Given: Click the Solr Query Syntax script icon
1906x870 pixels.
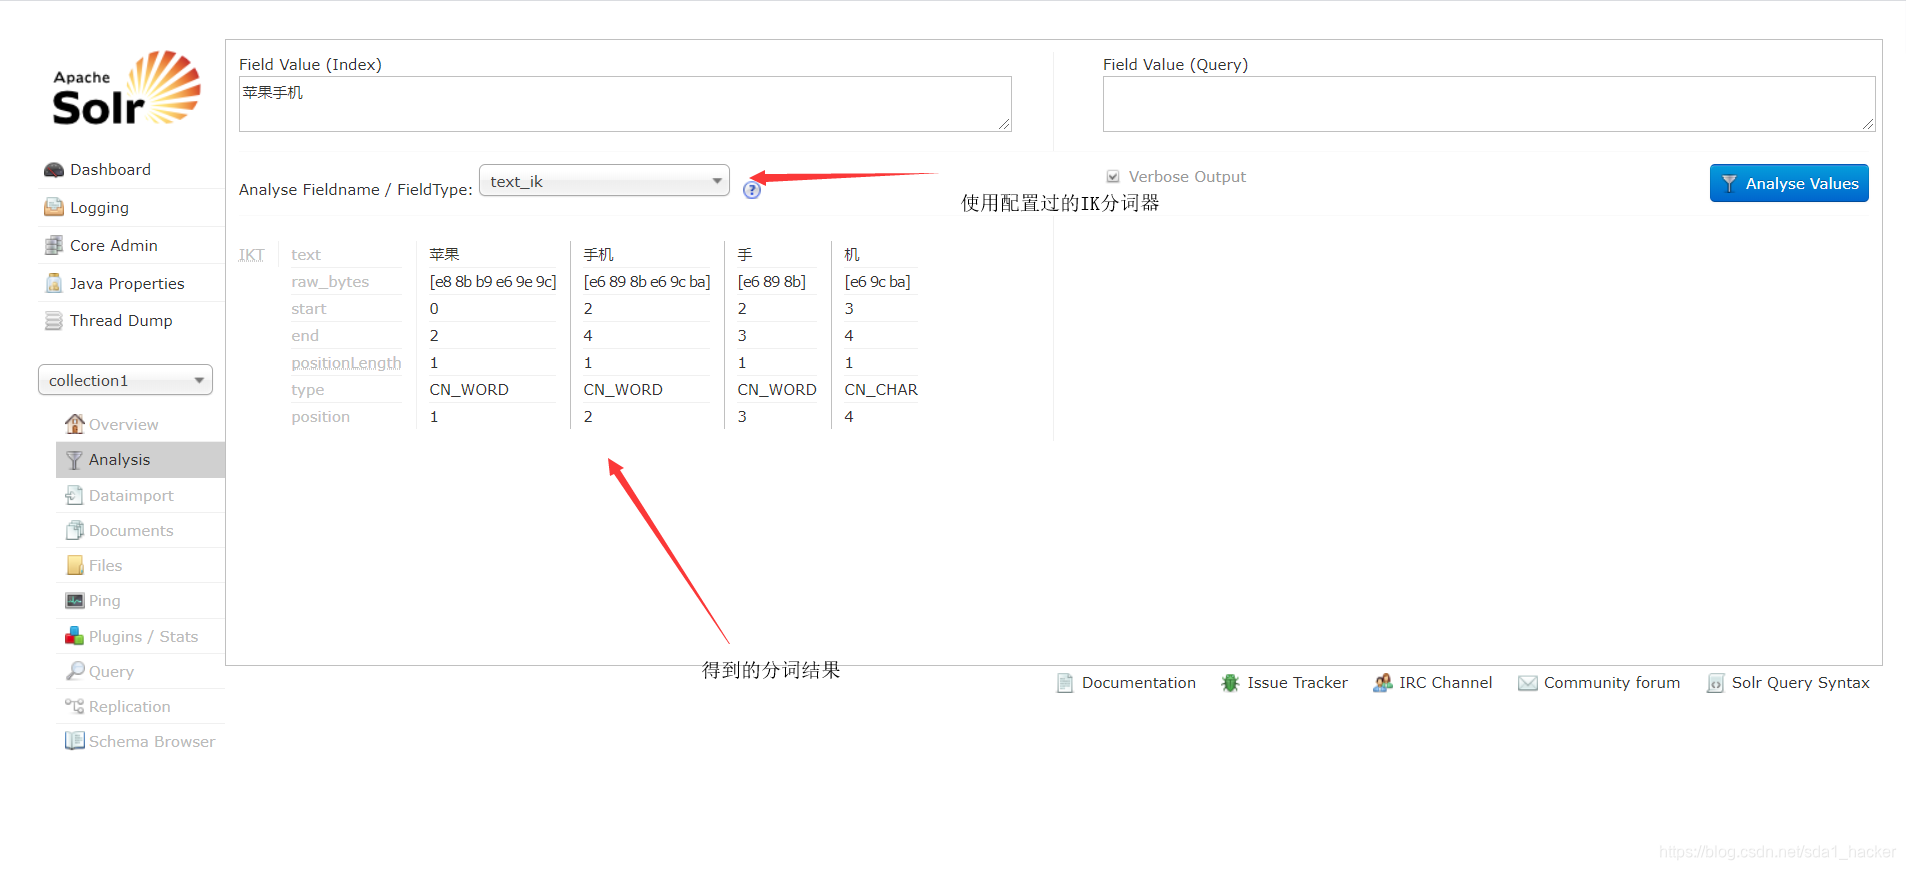Looking at the screenshot, I should (x=1715, y=683).
